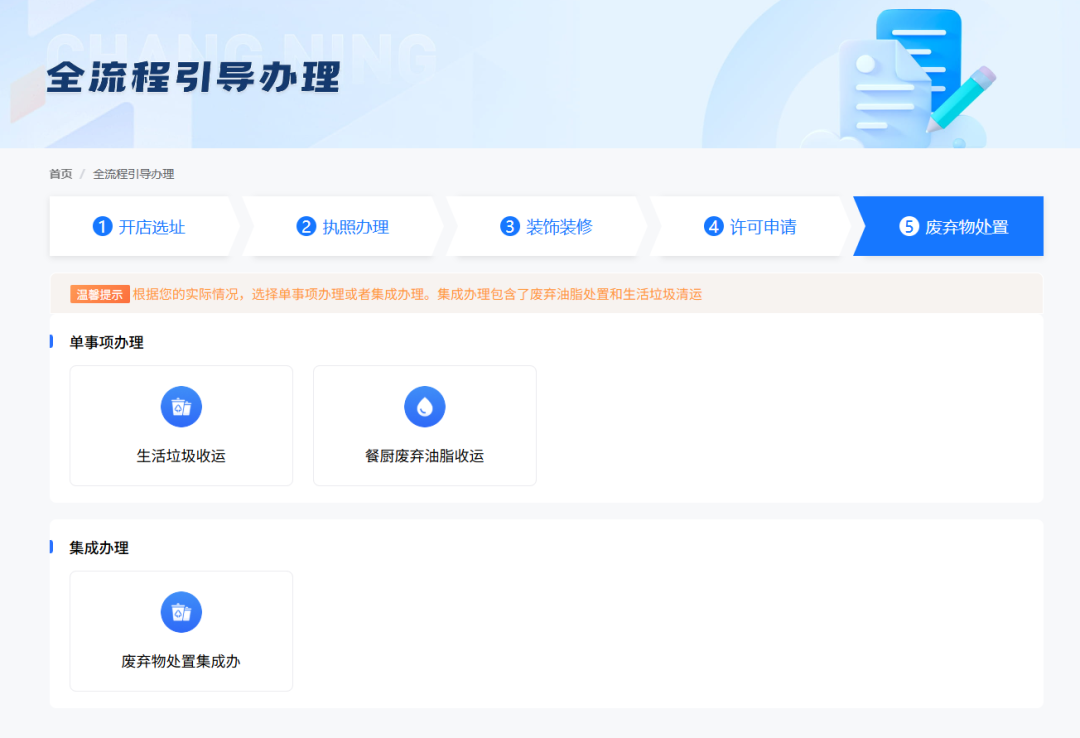Select the 许可申请 step tab
This screenshot has height=738, width=1080.
coord(763,227)
